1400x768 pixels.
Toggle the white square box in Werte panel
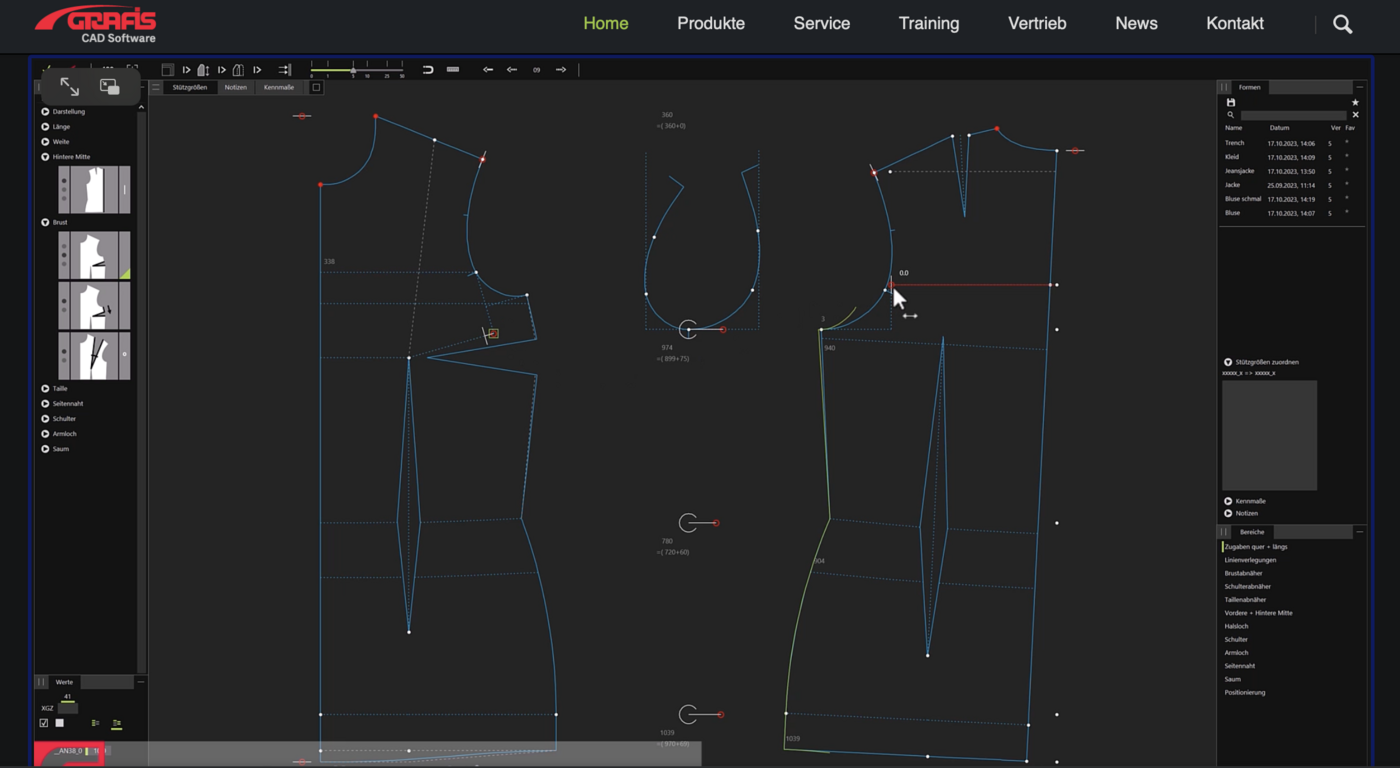point(60,723)
